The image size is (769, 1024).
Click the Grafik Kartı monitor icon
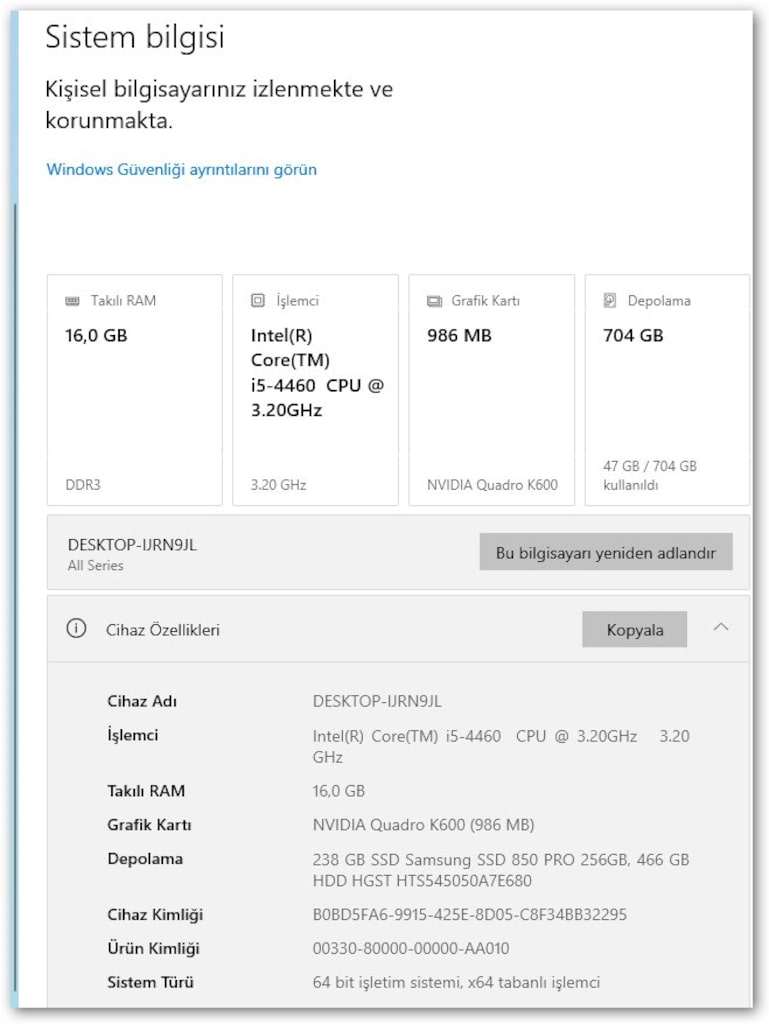coord(434,301)
